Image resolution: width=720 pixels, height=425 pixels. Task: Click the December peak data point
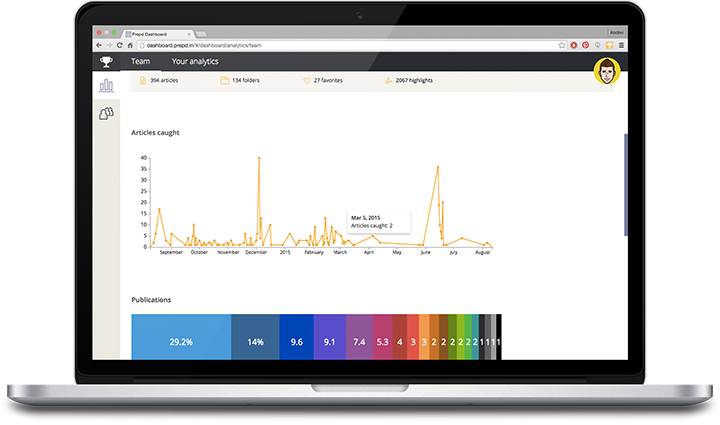click(x=259, y=158)
